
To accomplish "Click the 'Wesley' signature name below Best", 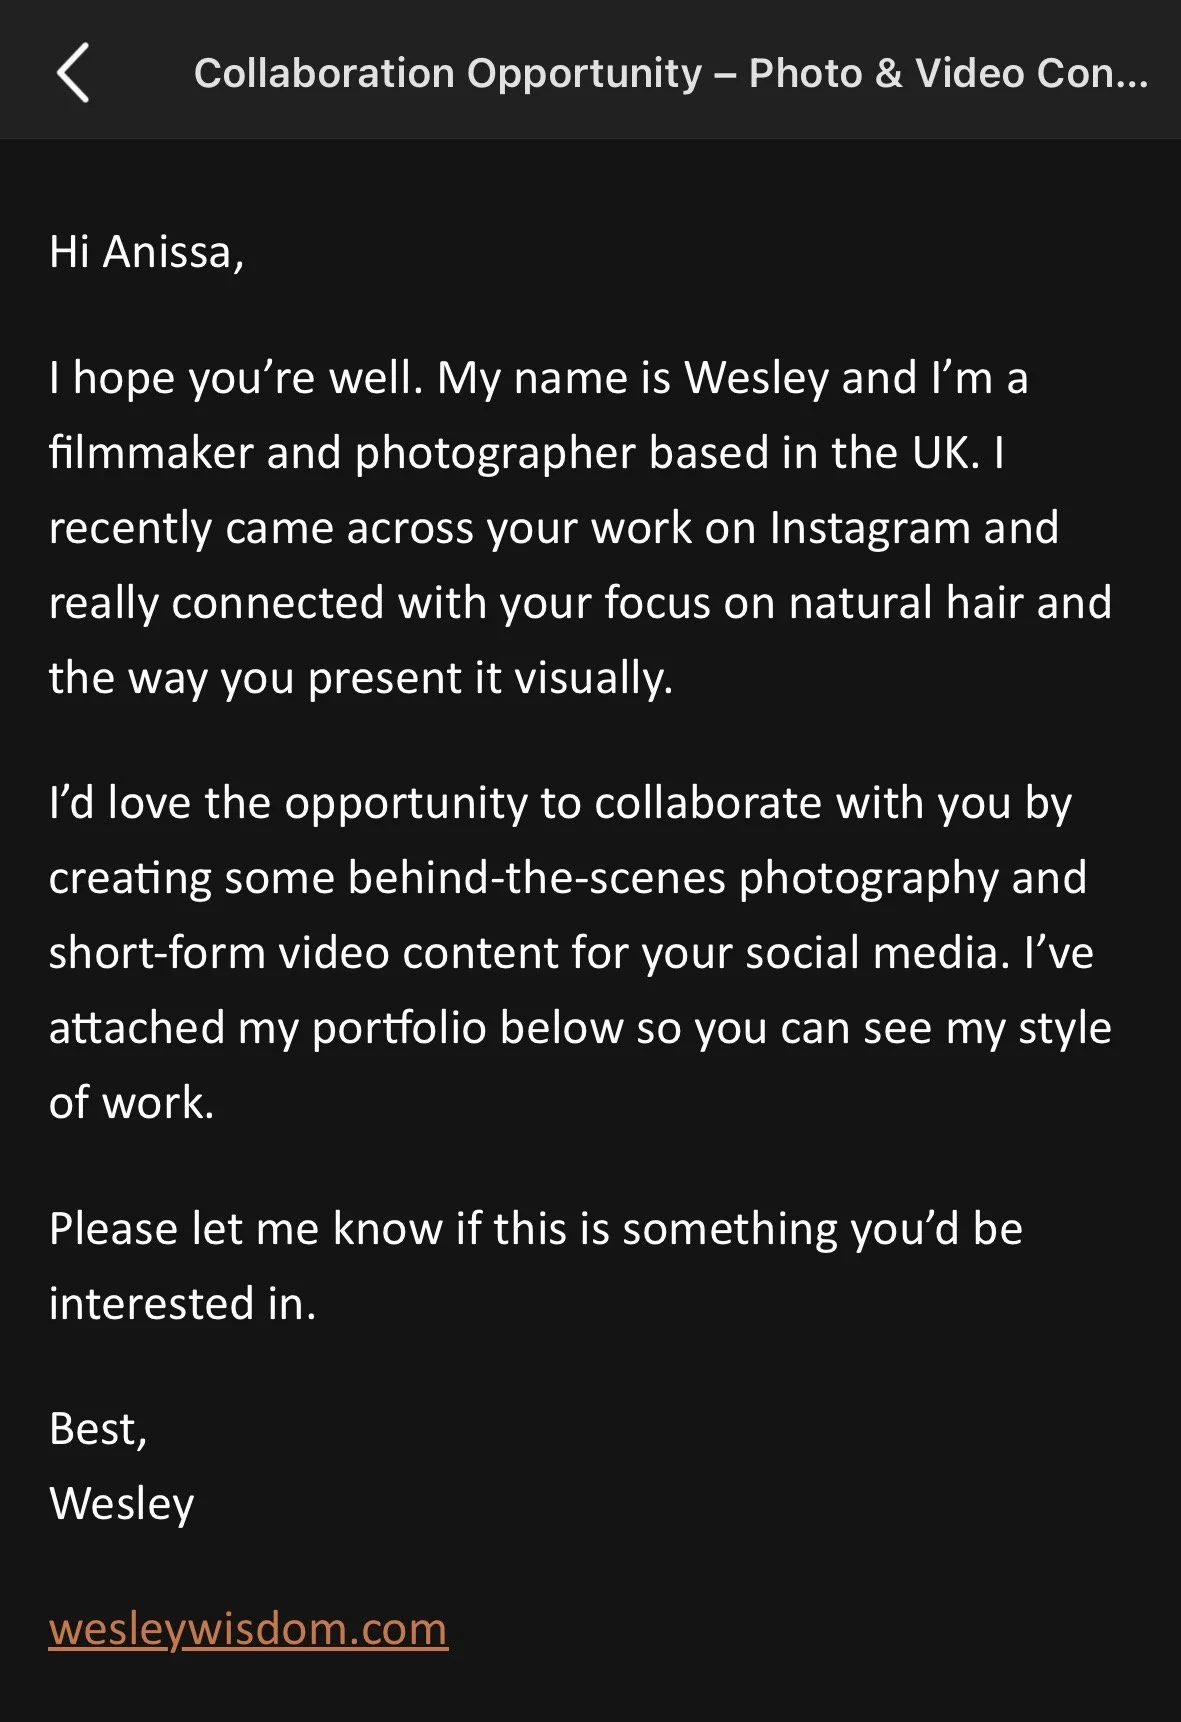I will tap(122, 1504).
